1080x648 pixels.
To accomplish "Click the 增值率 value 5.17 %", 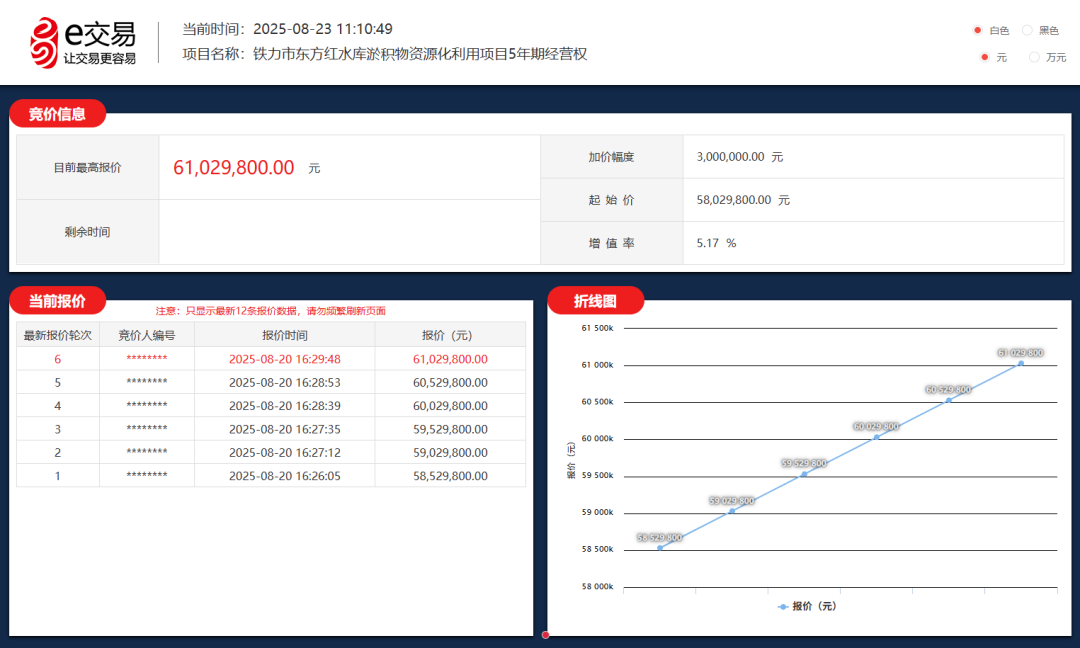I will [x=716, y=243].
